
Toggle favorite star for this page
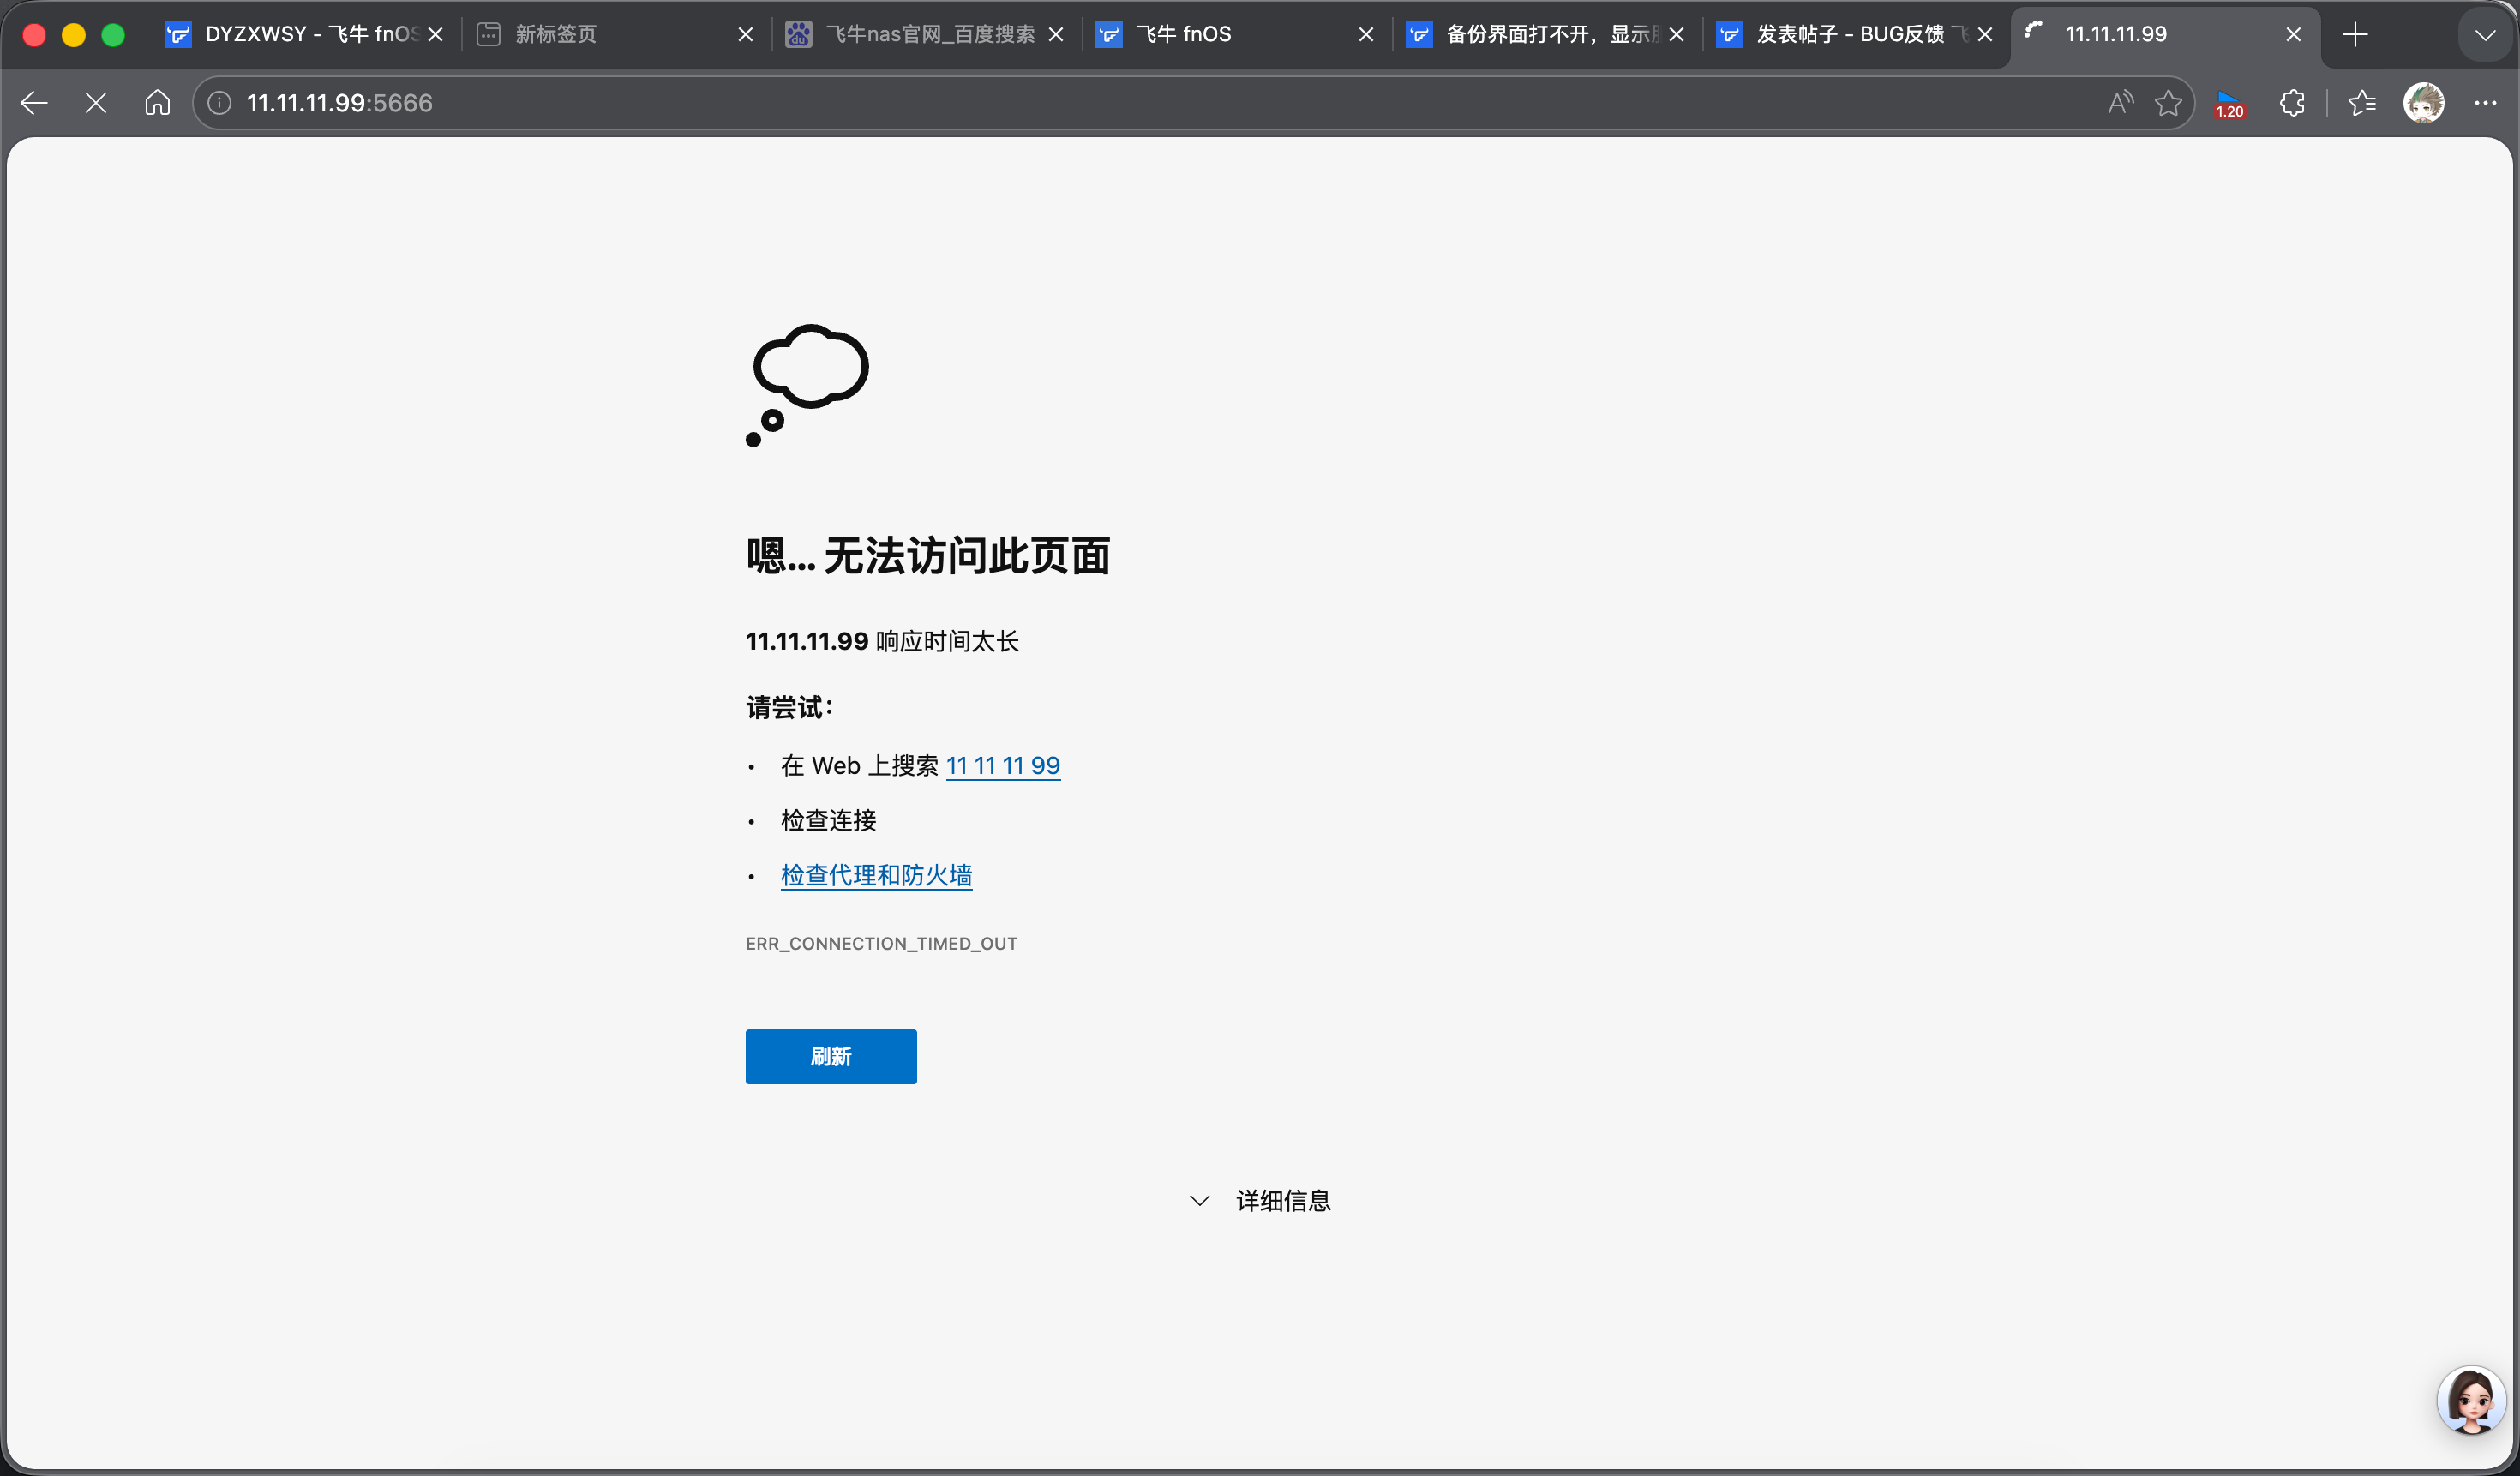coord(2168,102)
